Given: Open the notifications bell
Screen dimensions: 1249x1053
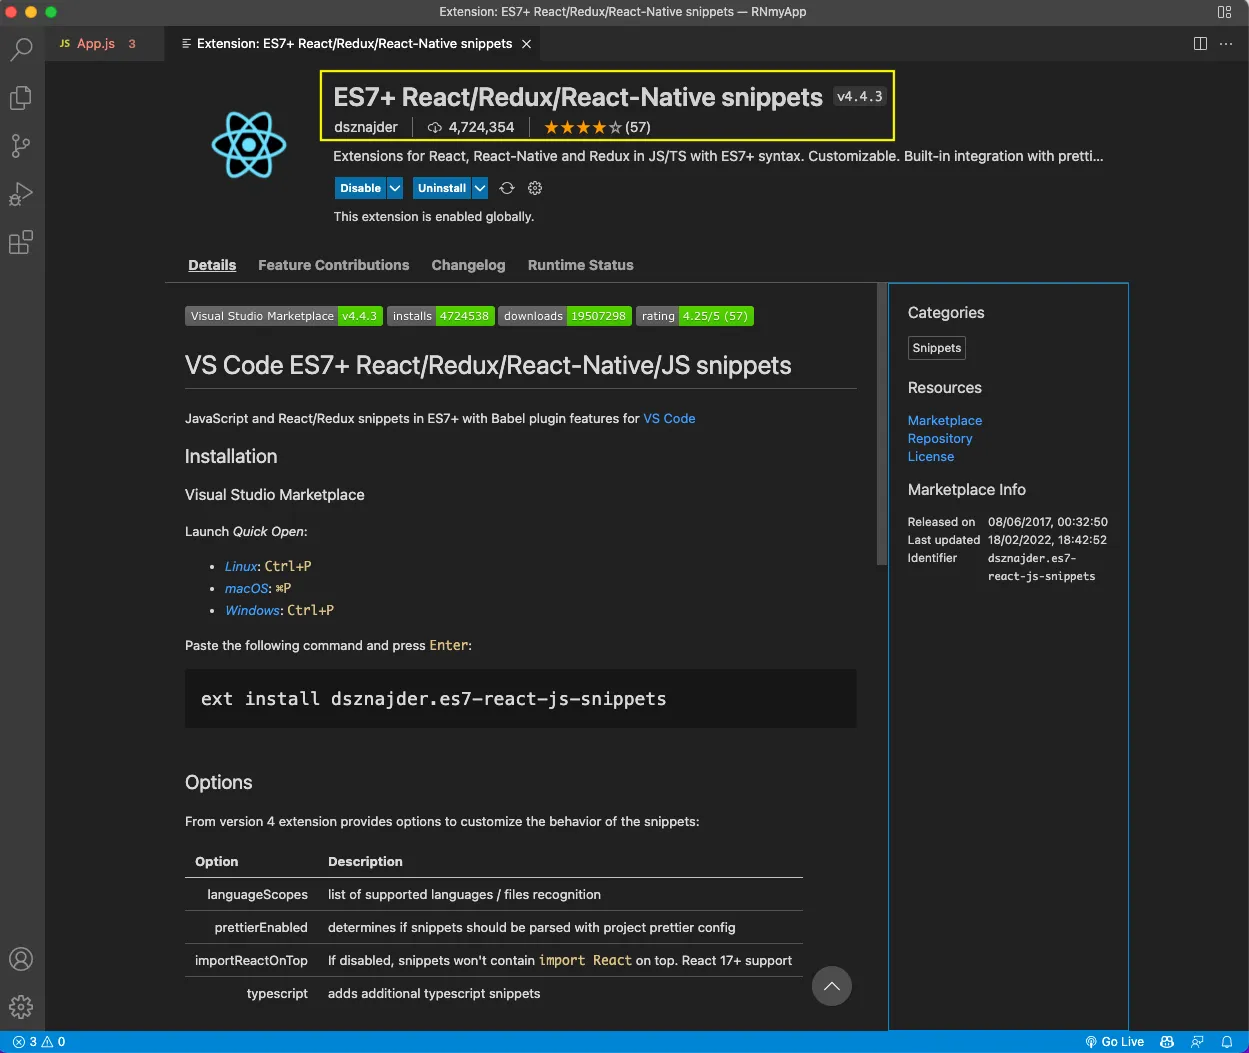Looking at the screenshot, I should pyautogui.click(x=1227, y=1042).
